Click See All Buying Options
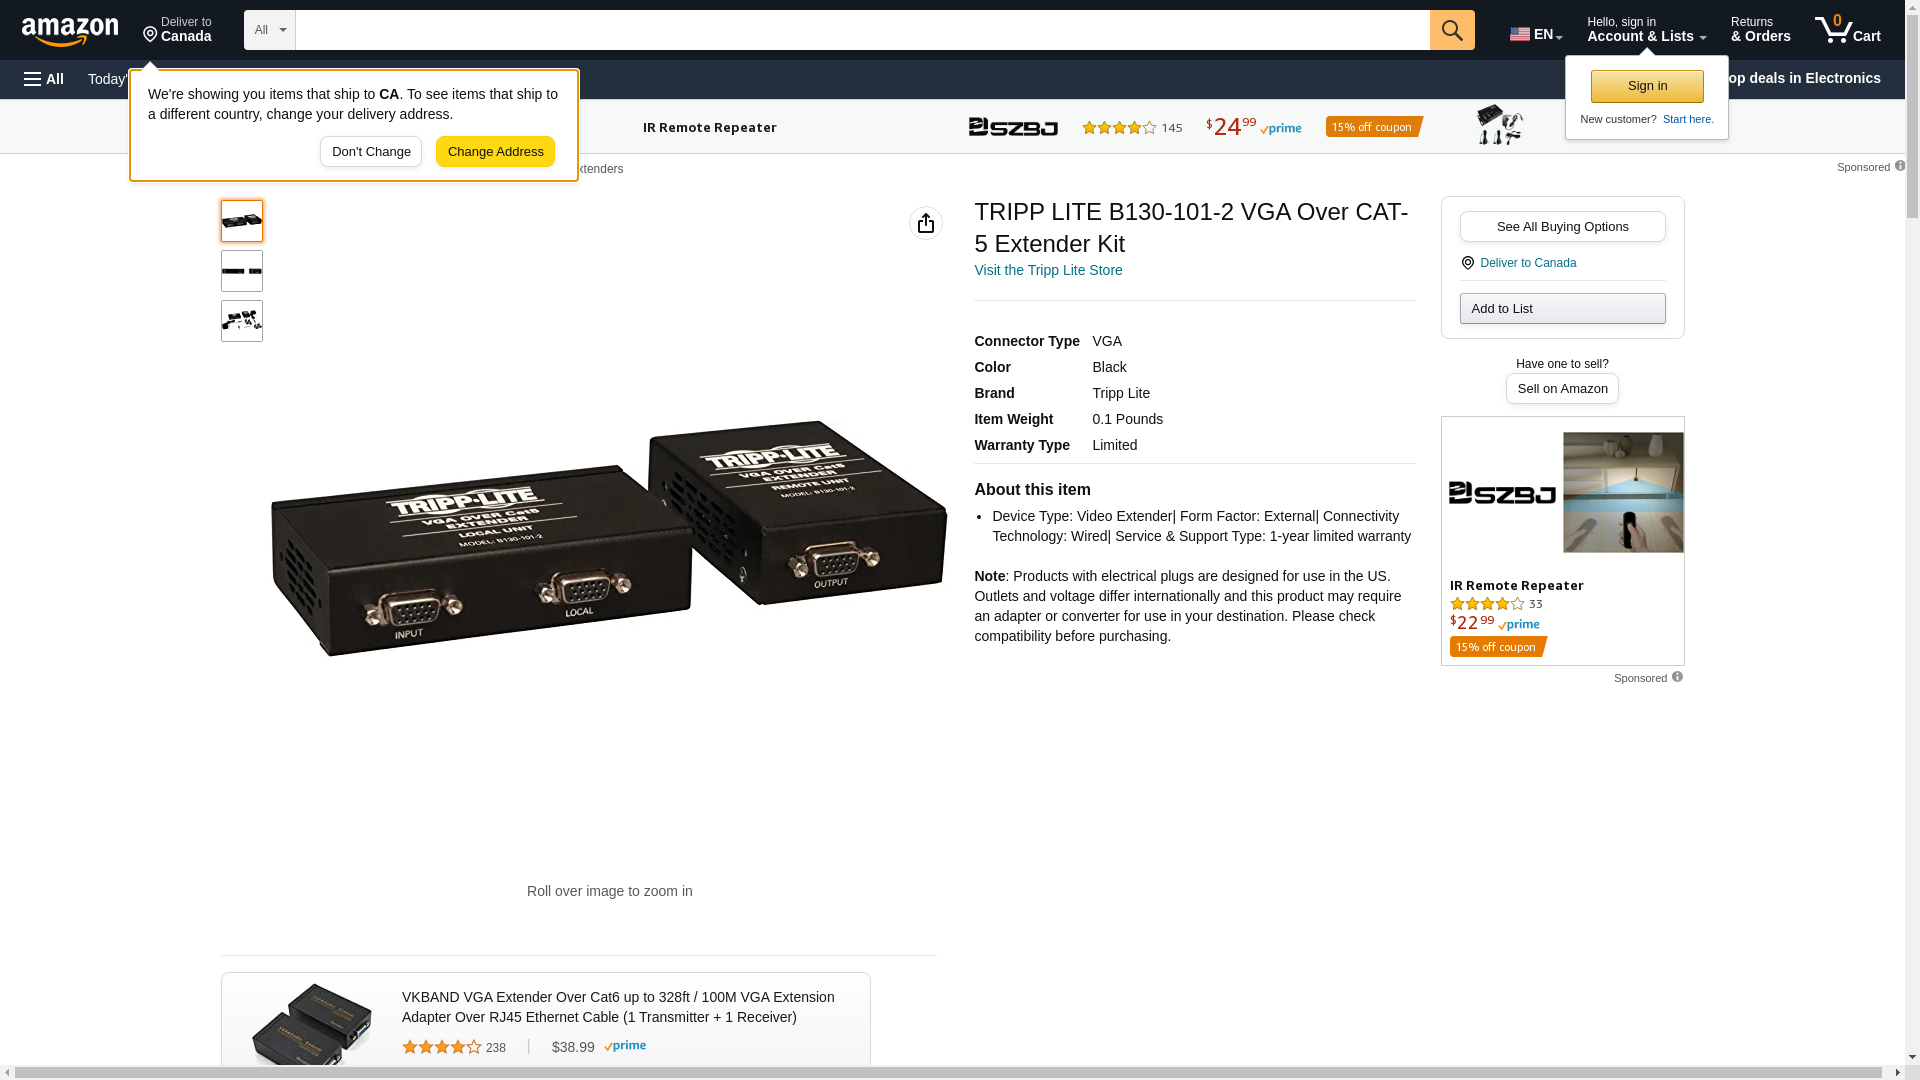 [1562, 226]
